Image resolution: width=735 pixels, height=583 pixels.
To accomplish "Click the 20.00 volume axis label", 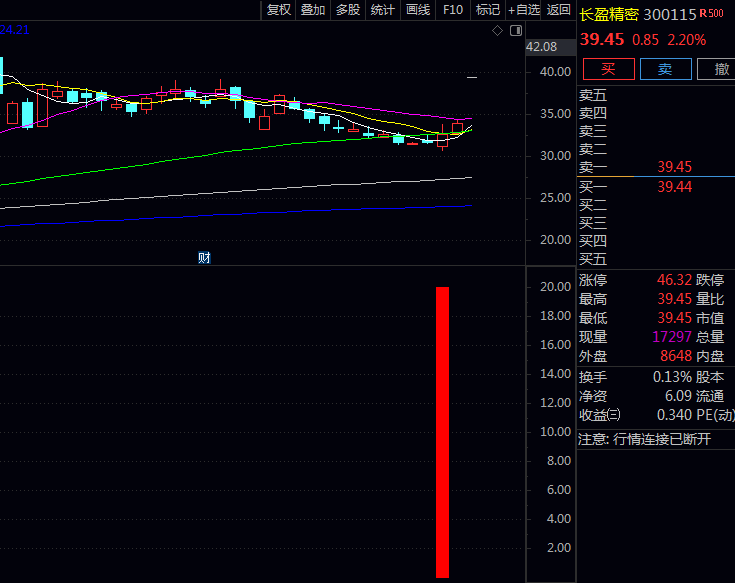I will tap(555, 287).
